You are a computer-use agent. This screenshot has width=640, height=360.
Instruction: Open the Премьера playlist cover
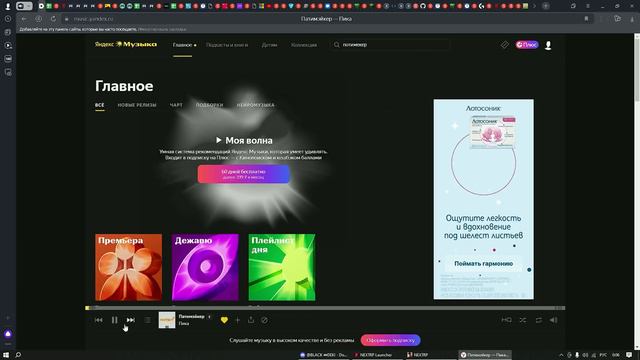click(x=129, y=267)
